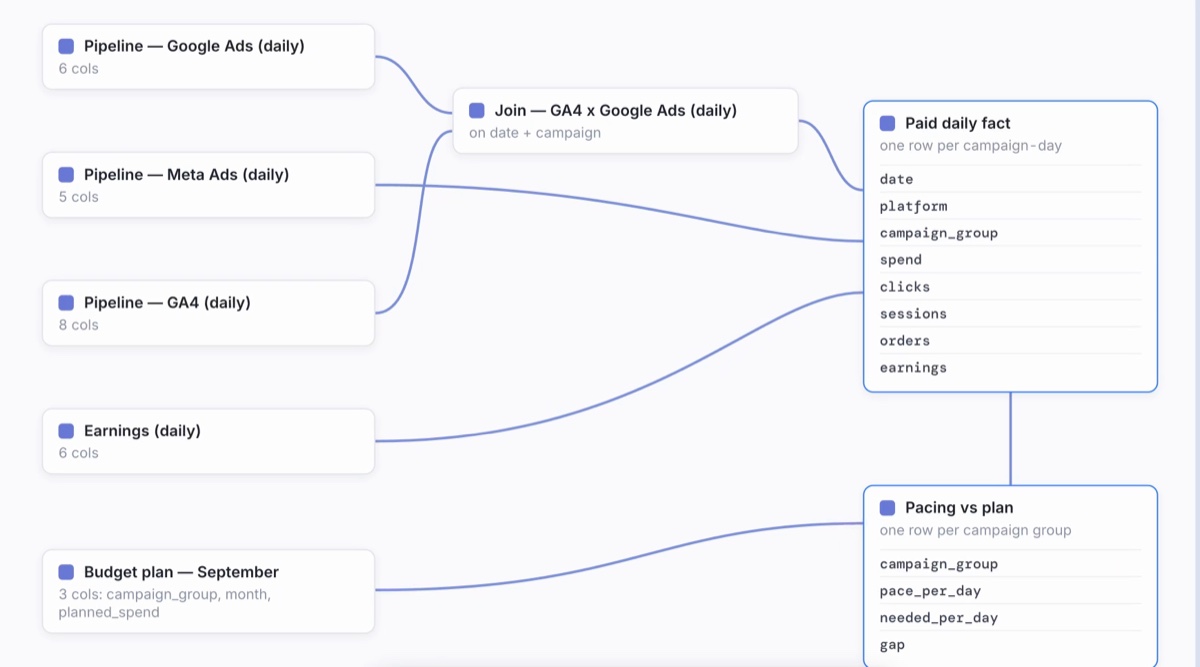Click '5 cols' under Pipeline — Meta Ads
Image resolution: width=1200 pixels, height=667 pixels.
point(78,197)
